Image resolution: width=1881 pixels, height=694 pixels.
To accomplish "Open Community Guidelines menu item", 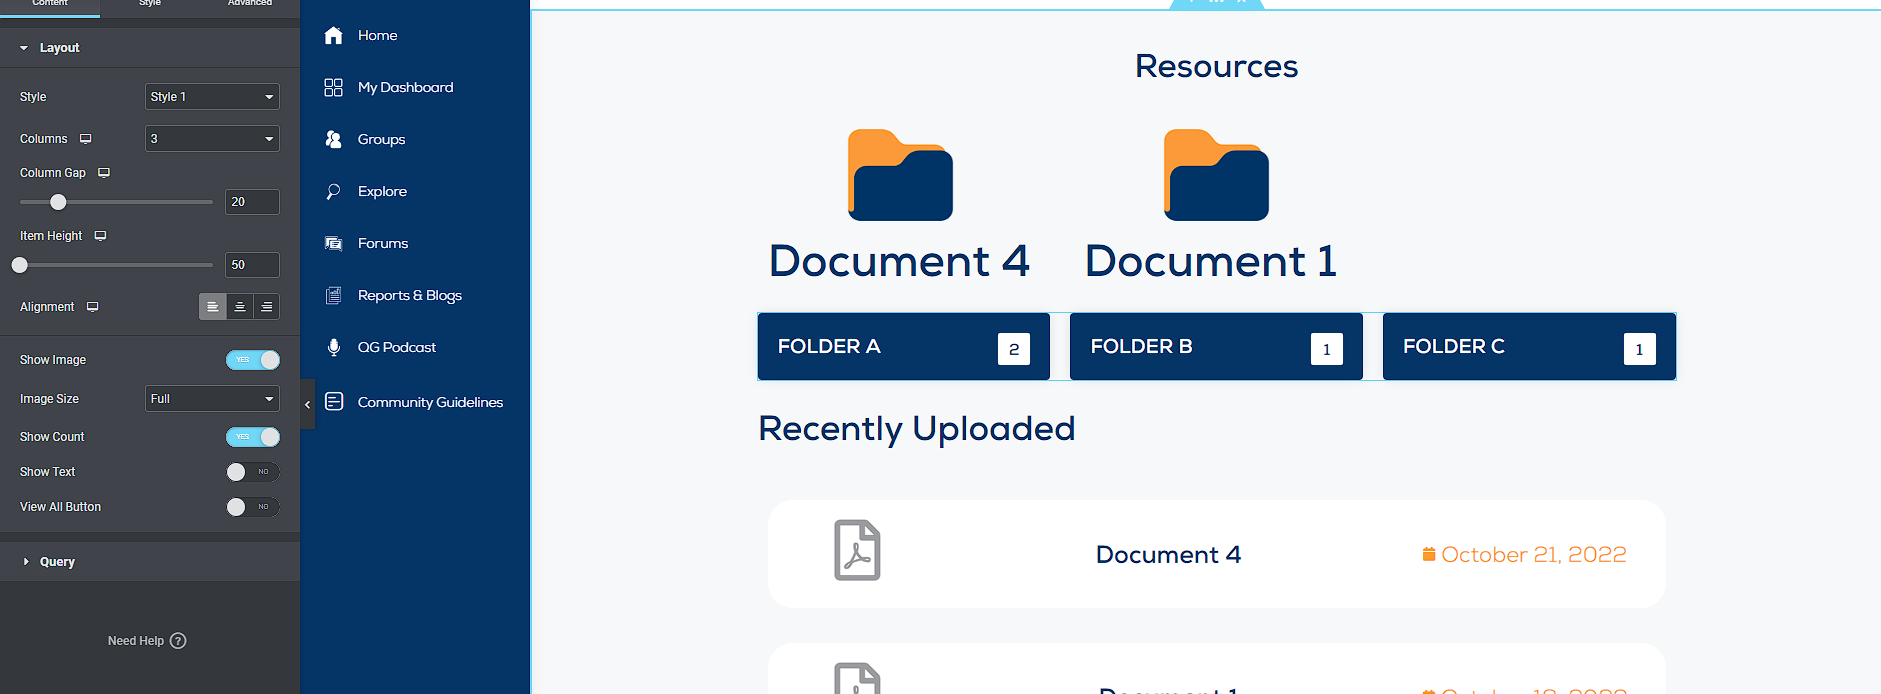I will coord(430,402).
